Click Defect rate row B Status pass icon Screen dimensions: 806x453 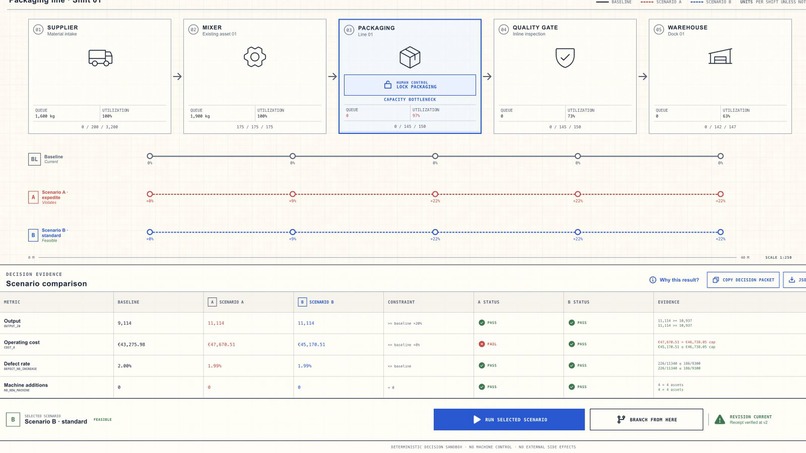click(x=572, y=366)
